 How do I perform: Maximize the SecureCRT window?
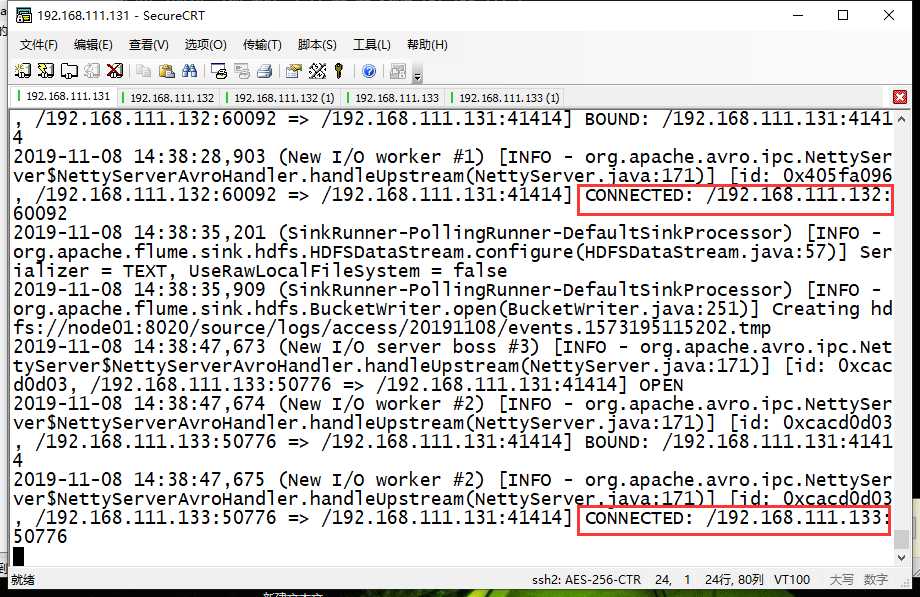coord(843,15)
